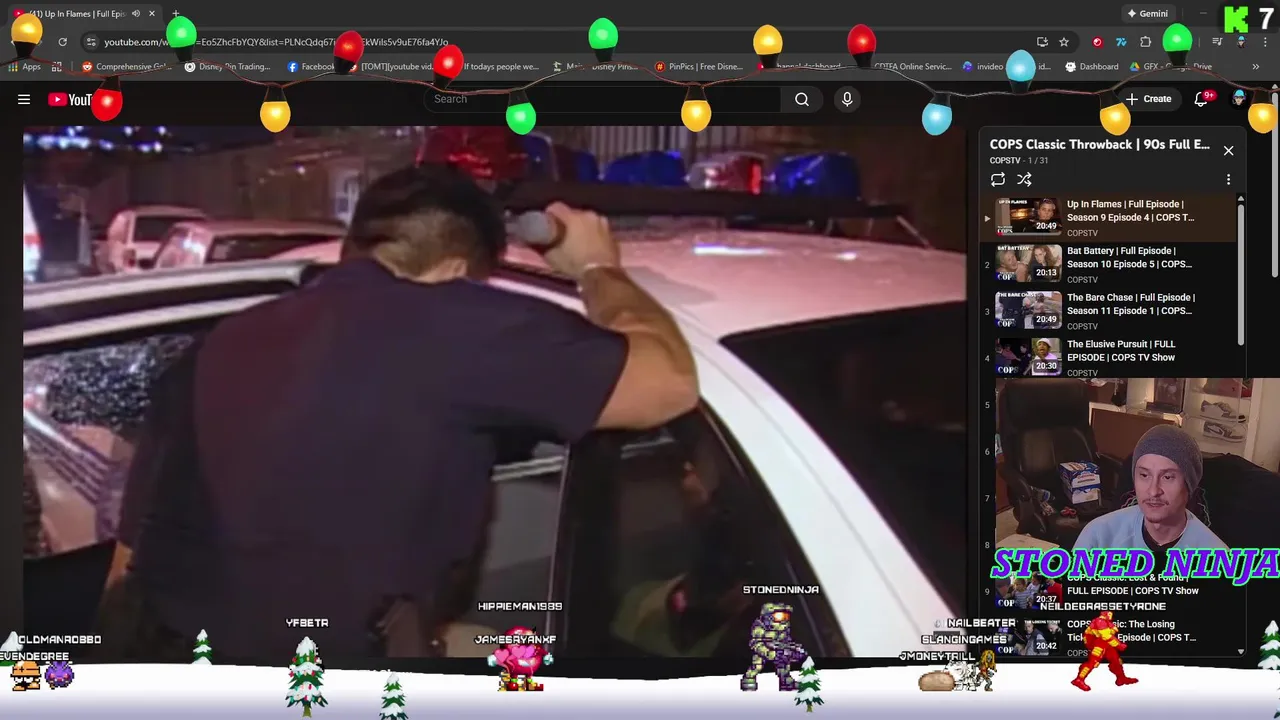
Task: Click the playlist panel scrollbar
Action: click(x=1241, y=275)
